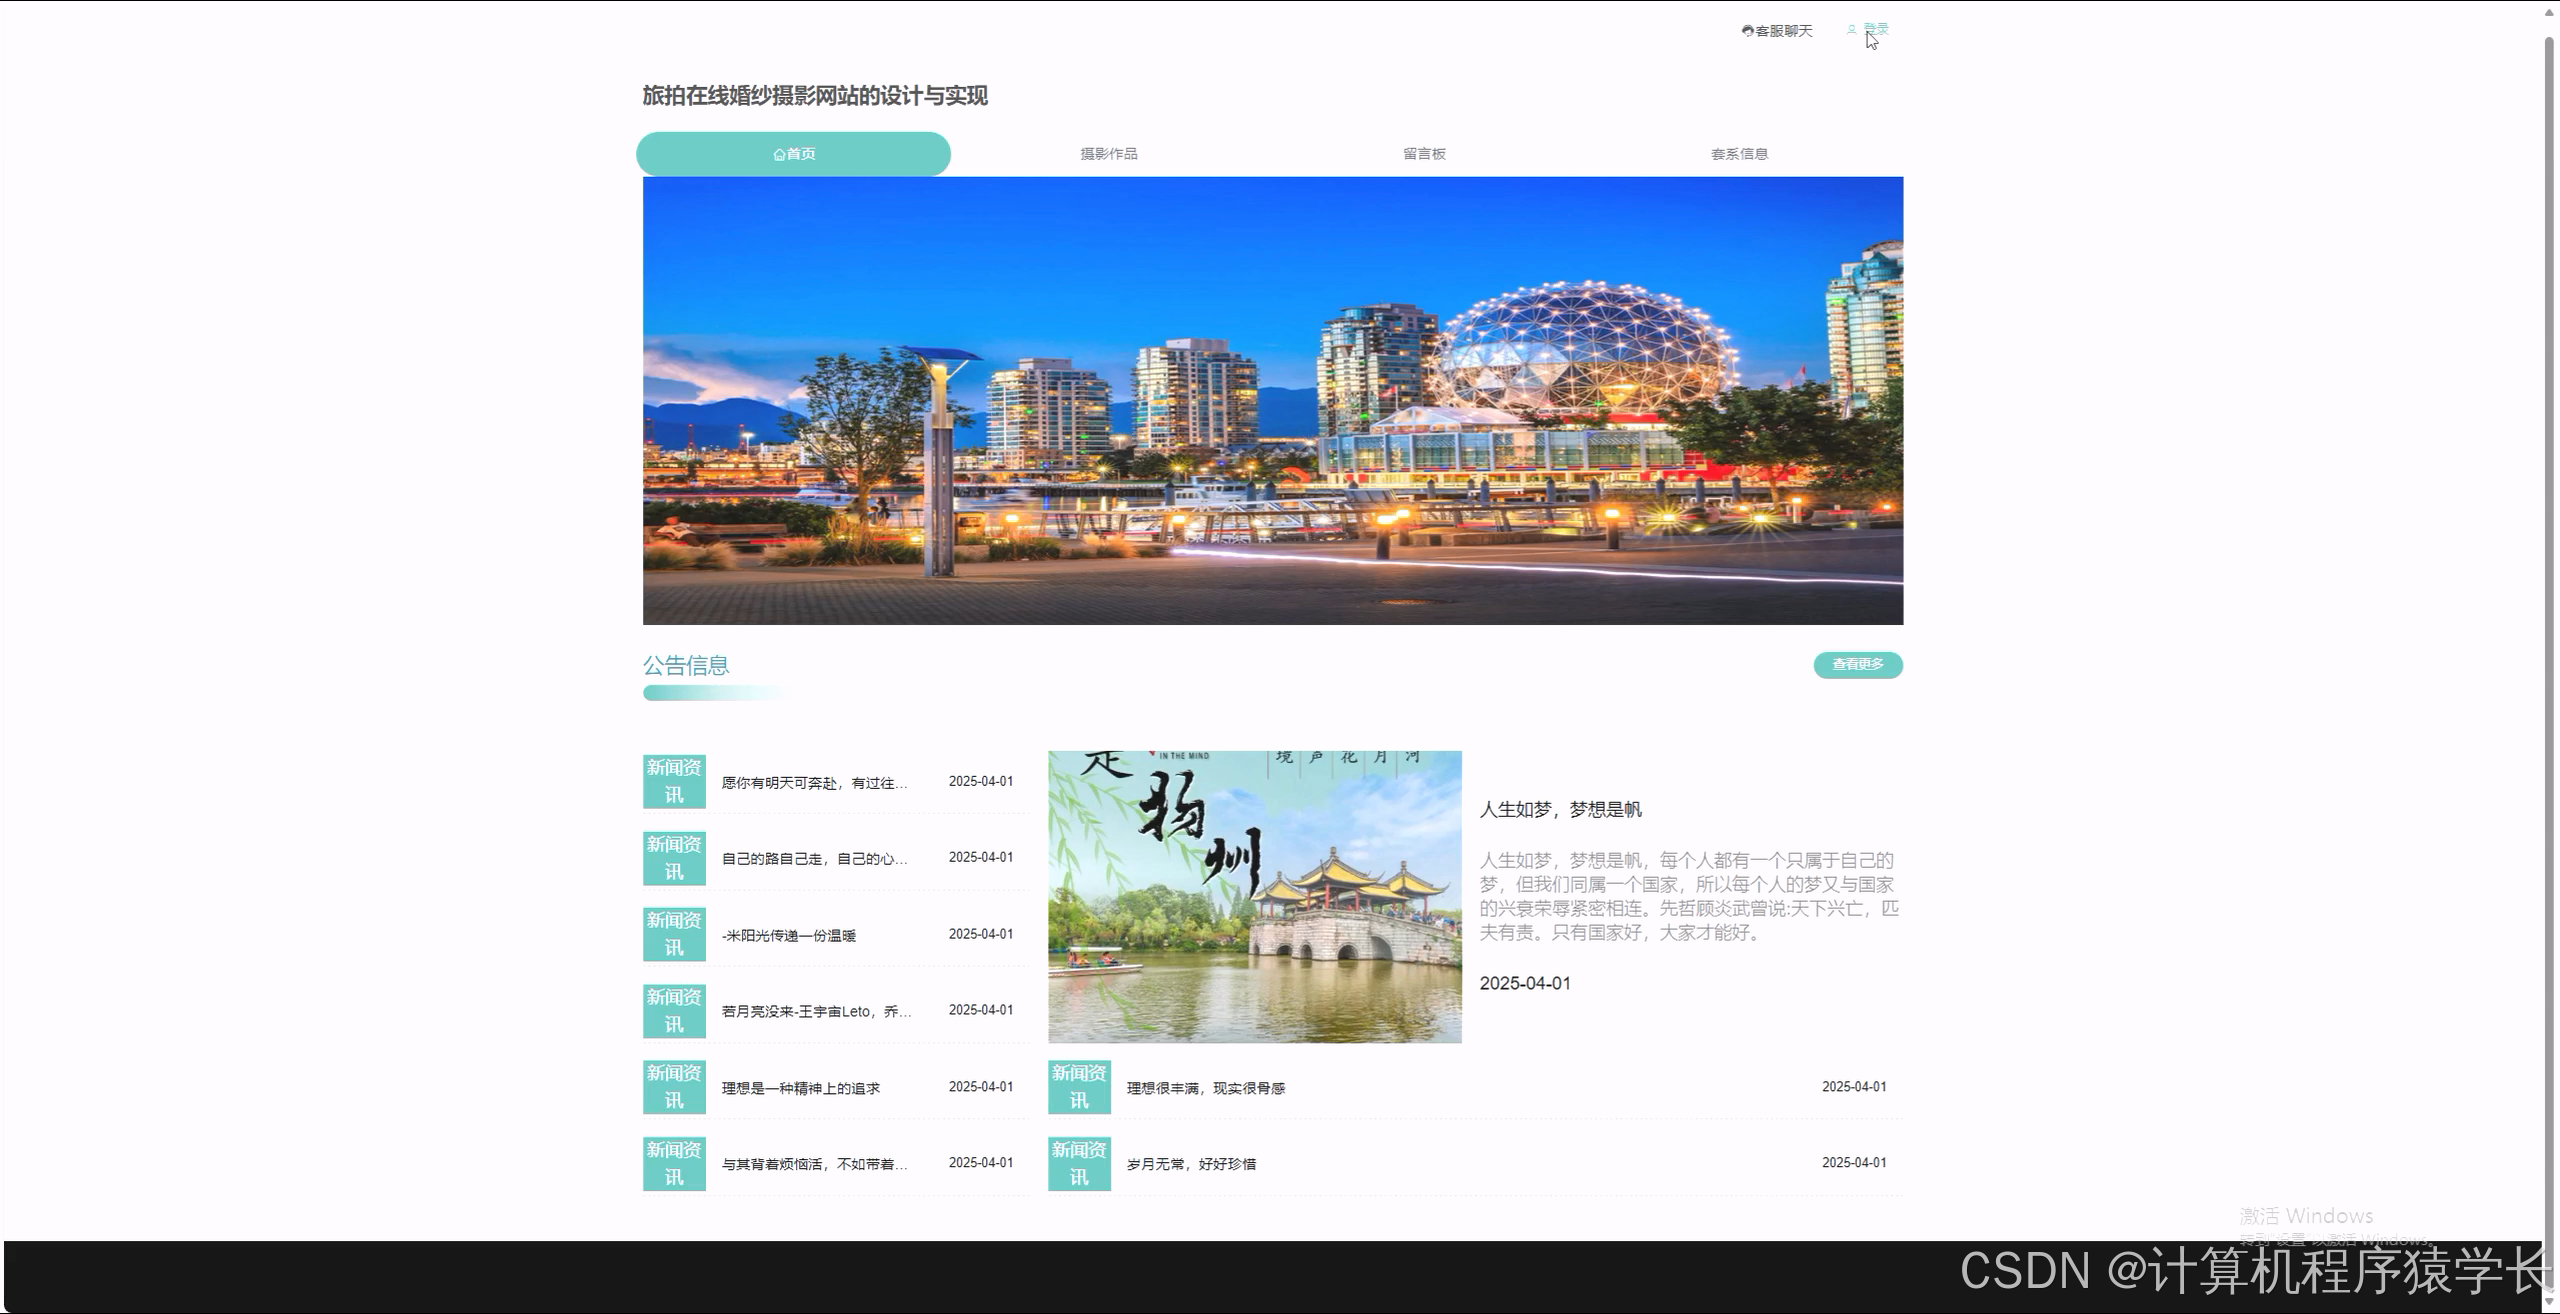Open the 留言板 tab
This screenshot has width=2560, height=1314.
pos(1424,153)
